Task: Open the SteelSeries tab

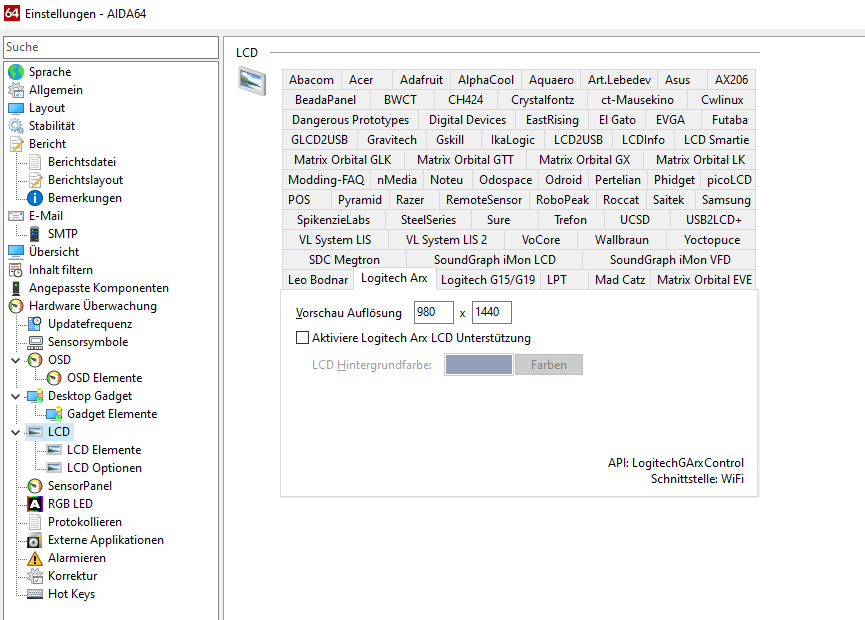Action: click(x=428, y=220)
